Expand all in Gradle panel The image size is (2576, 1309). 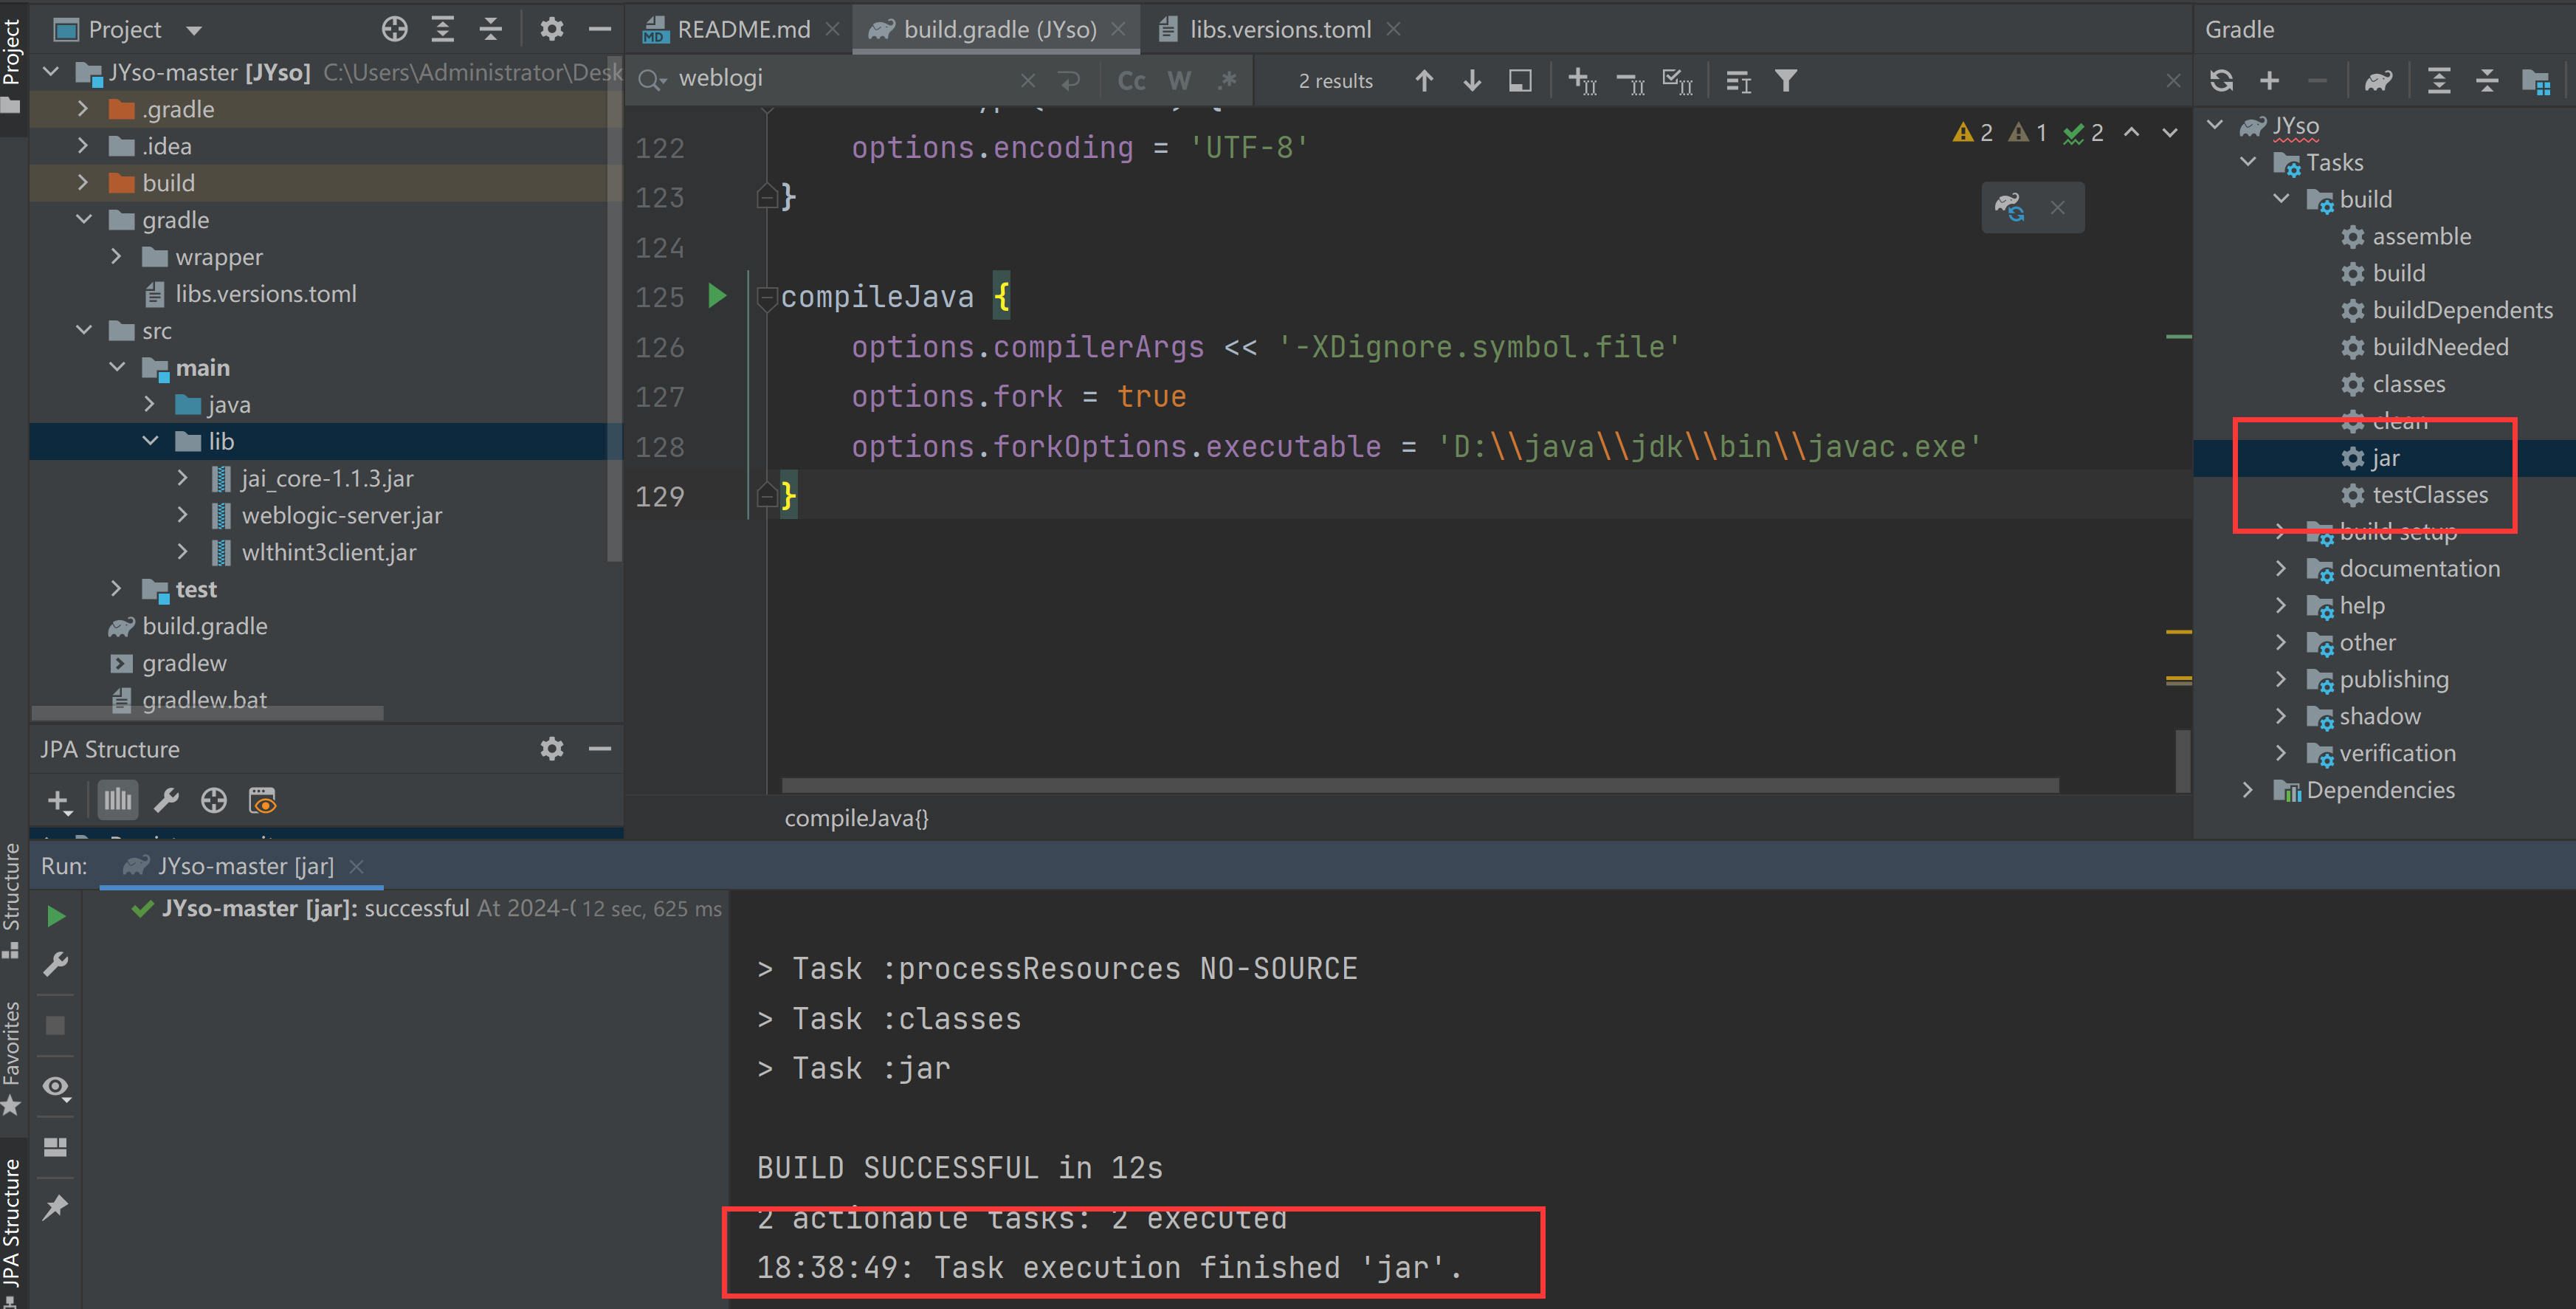tap(2439, 81)
